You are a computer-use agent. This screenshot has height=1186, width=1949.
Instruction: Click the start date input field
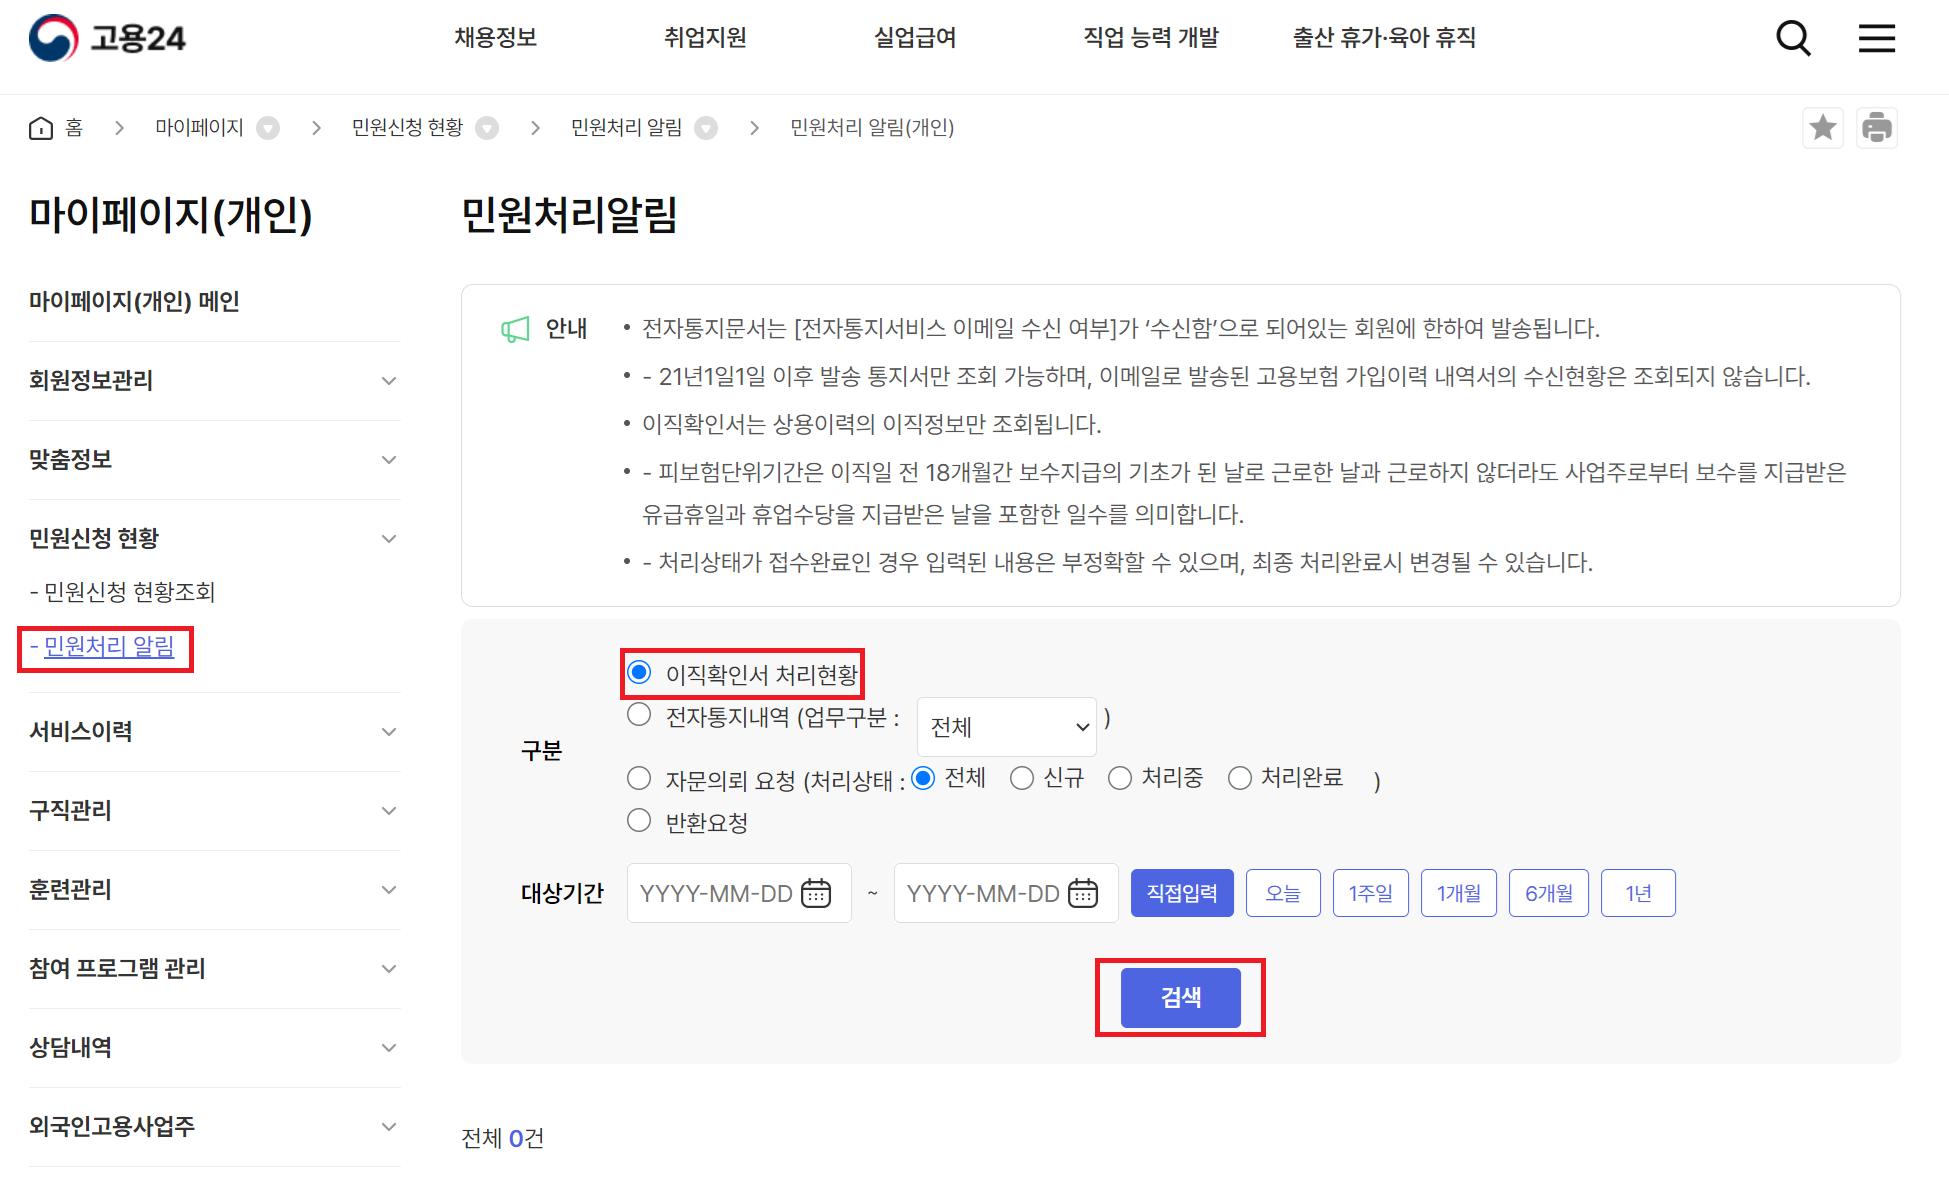coord(715,893)
